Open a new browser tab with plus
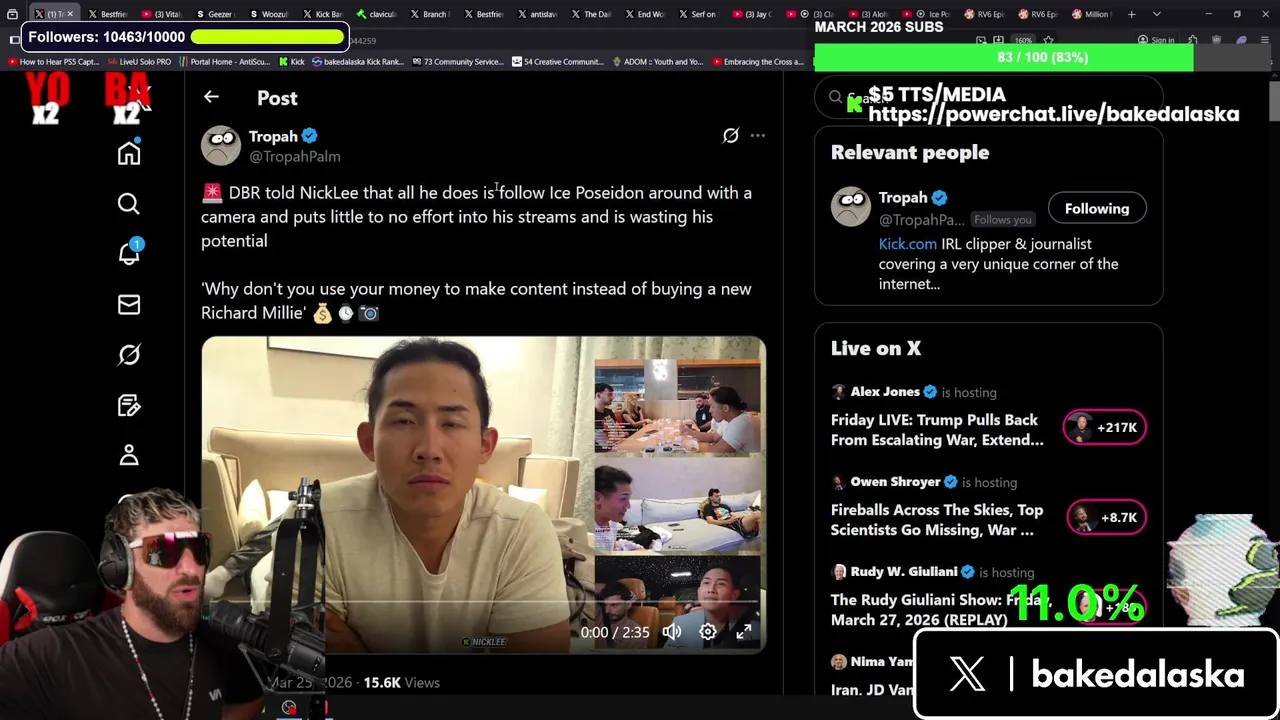This screenshot has height=720, width=1280. pyautogui.click(x=1132, y=14)
